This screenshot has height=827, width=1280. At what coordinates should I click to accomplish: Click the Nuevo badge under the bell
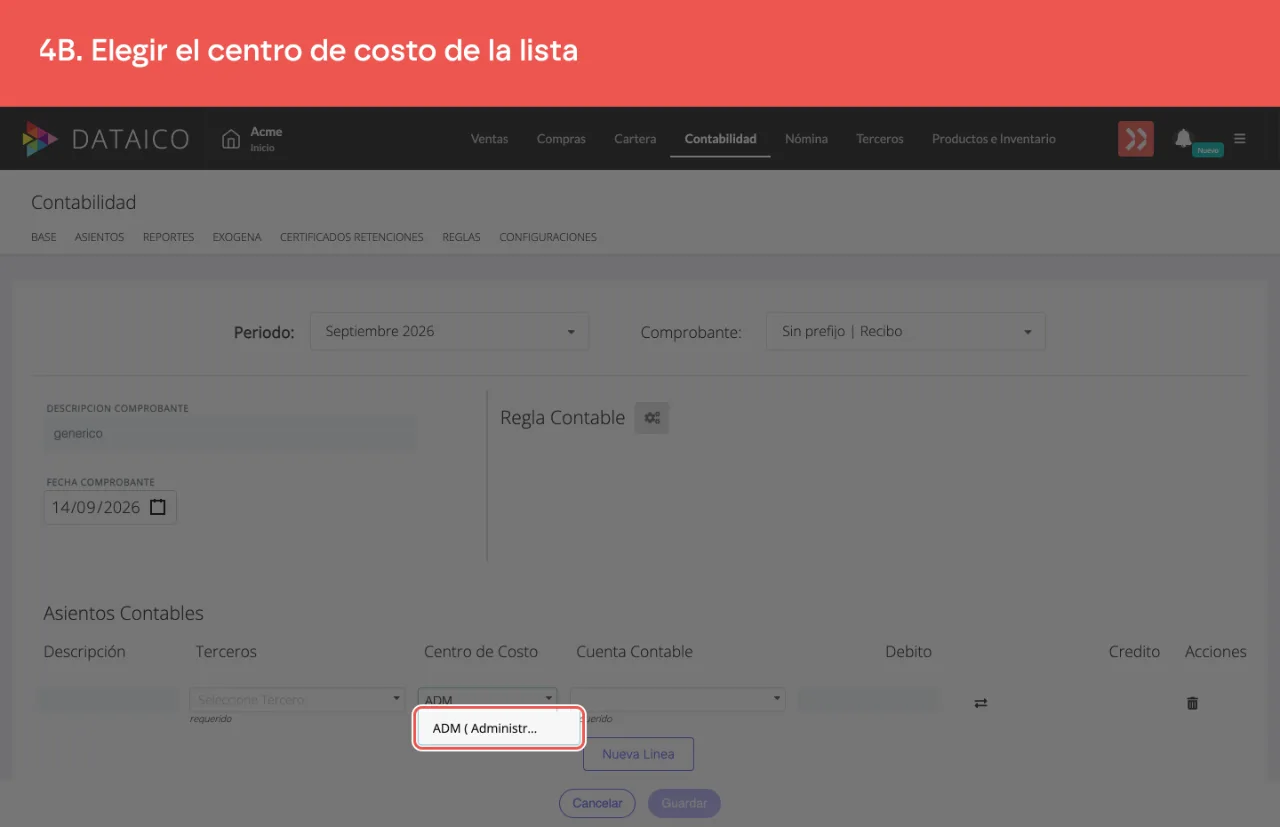1208,150
